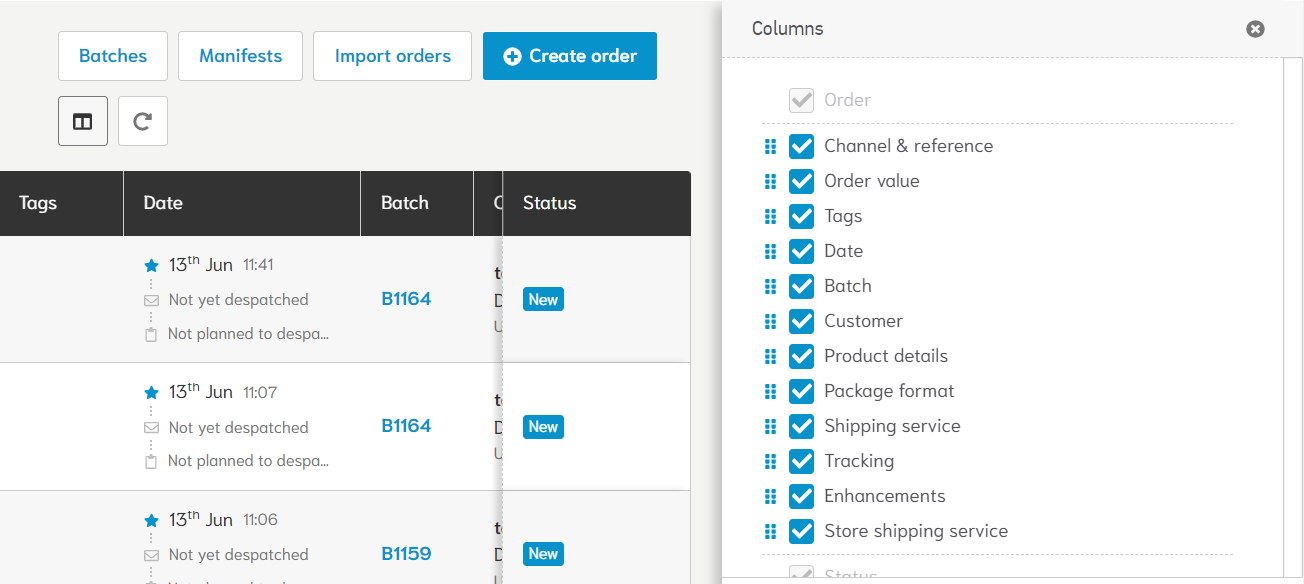This screenshot has height=584, width=1304.
Task: Click drag handle beside Channel & reference
Action: pos(770,147)
